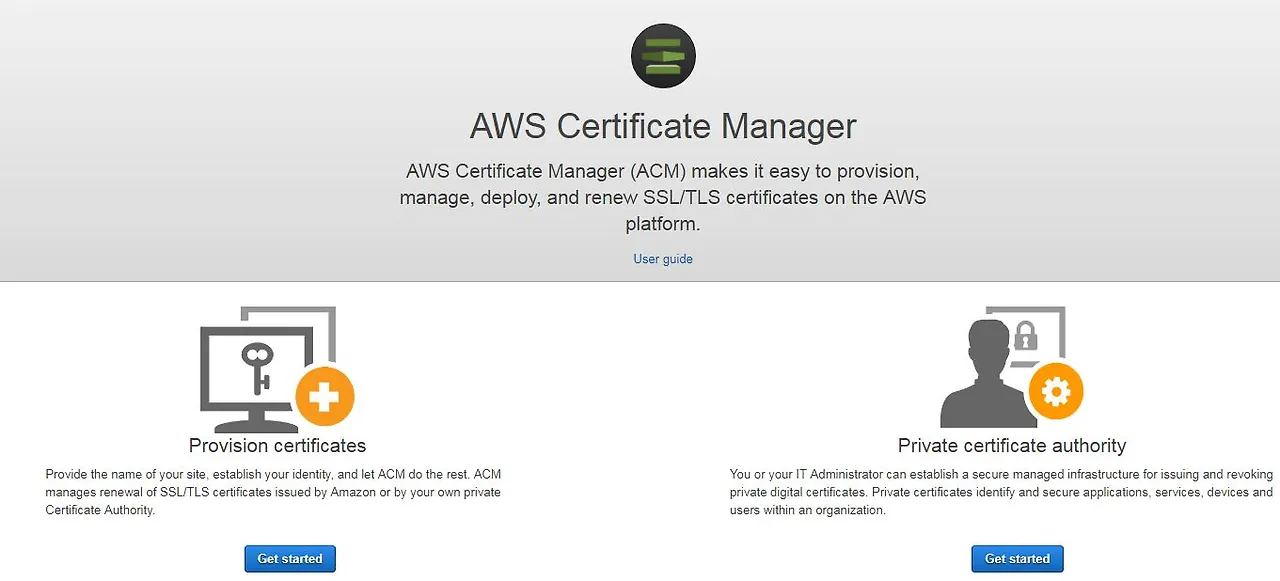Click the Provision certificates heading

(277, 446)
